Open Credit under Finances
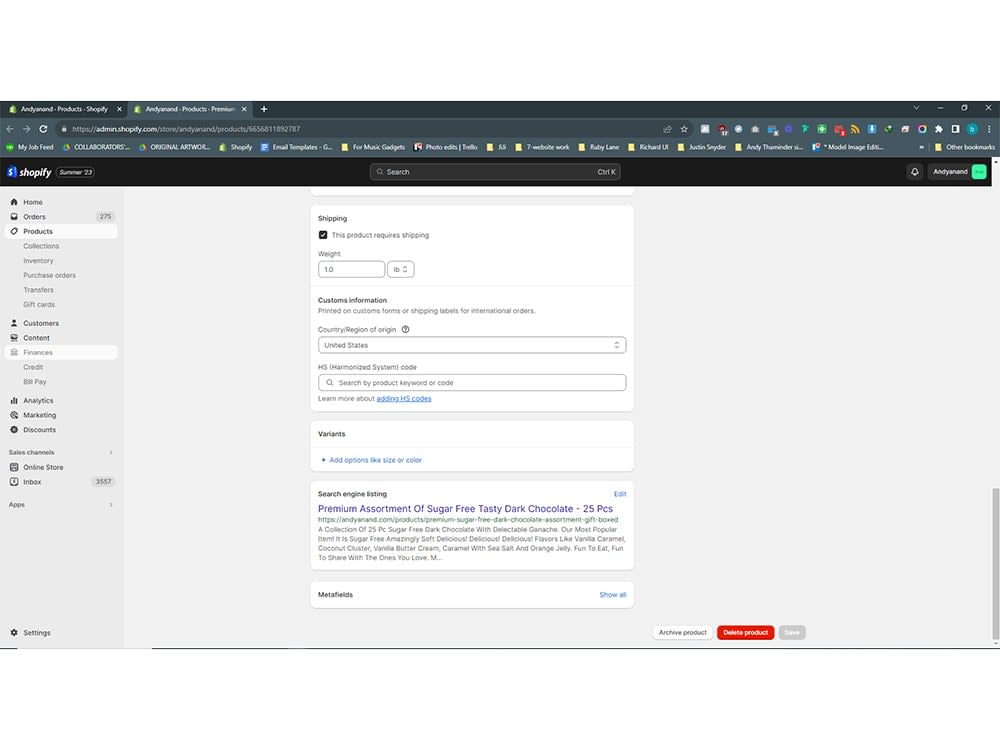Screen dimensions: 1000x750 tap(33, 367)
